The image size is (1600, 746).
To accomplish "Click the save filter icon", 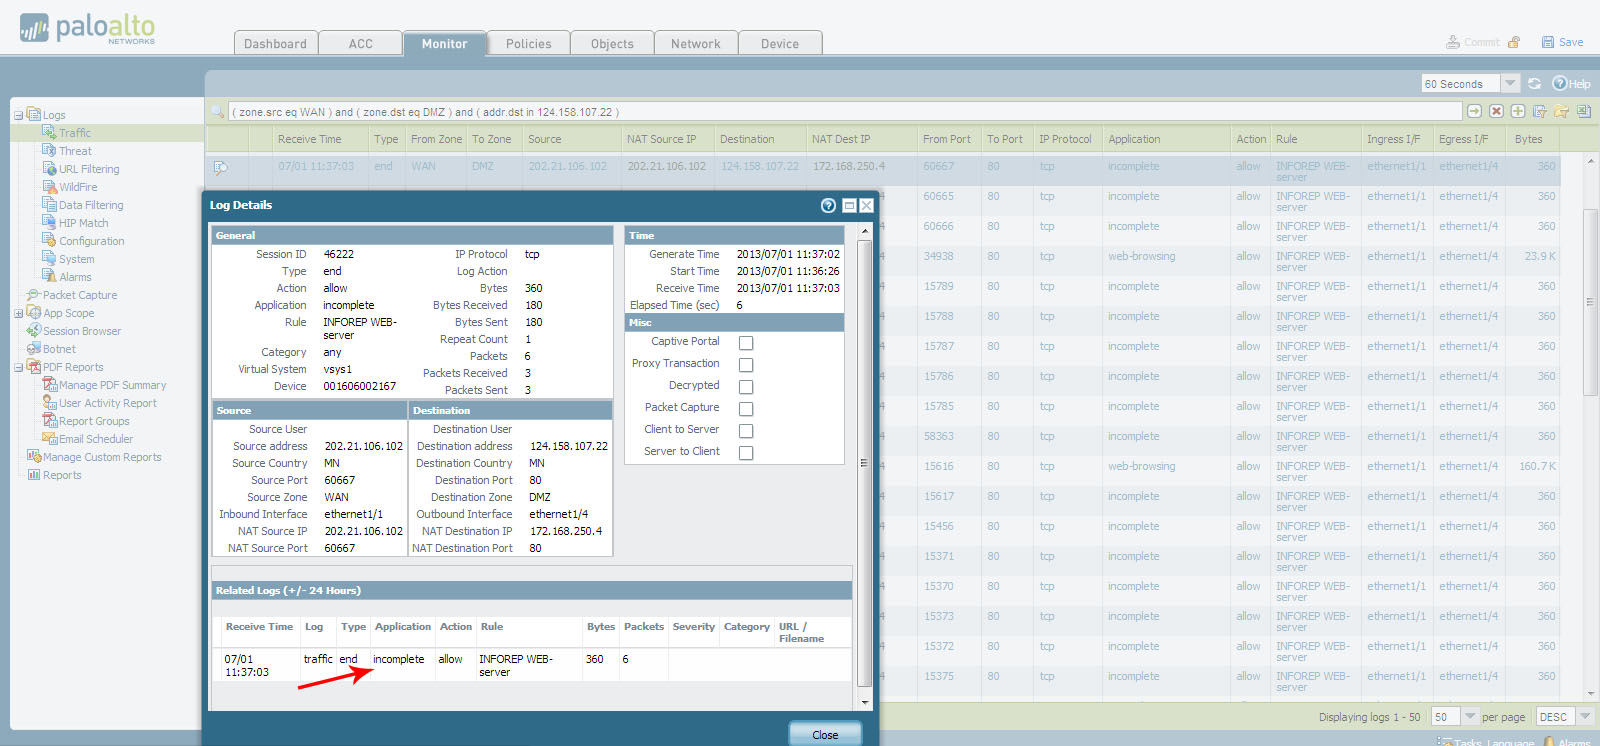I will click(1540, 111).
